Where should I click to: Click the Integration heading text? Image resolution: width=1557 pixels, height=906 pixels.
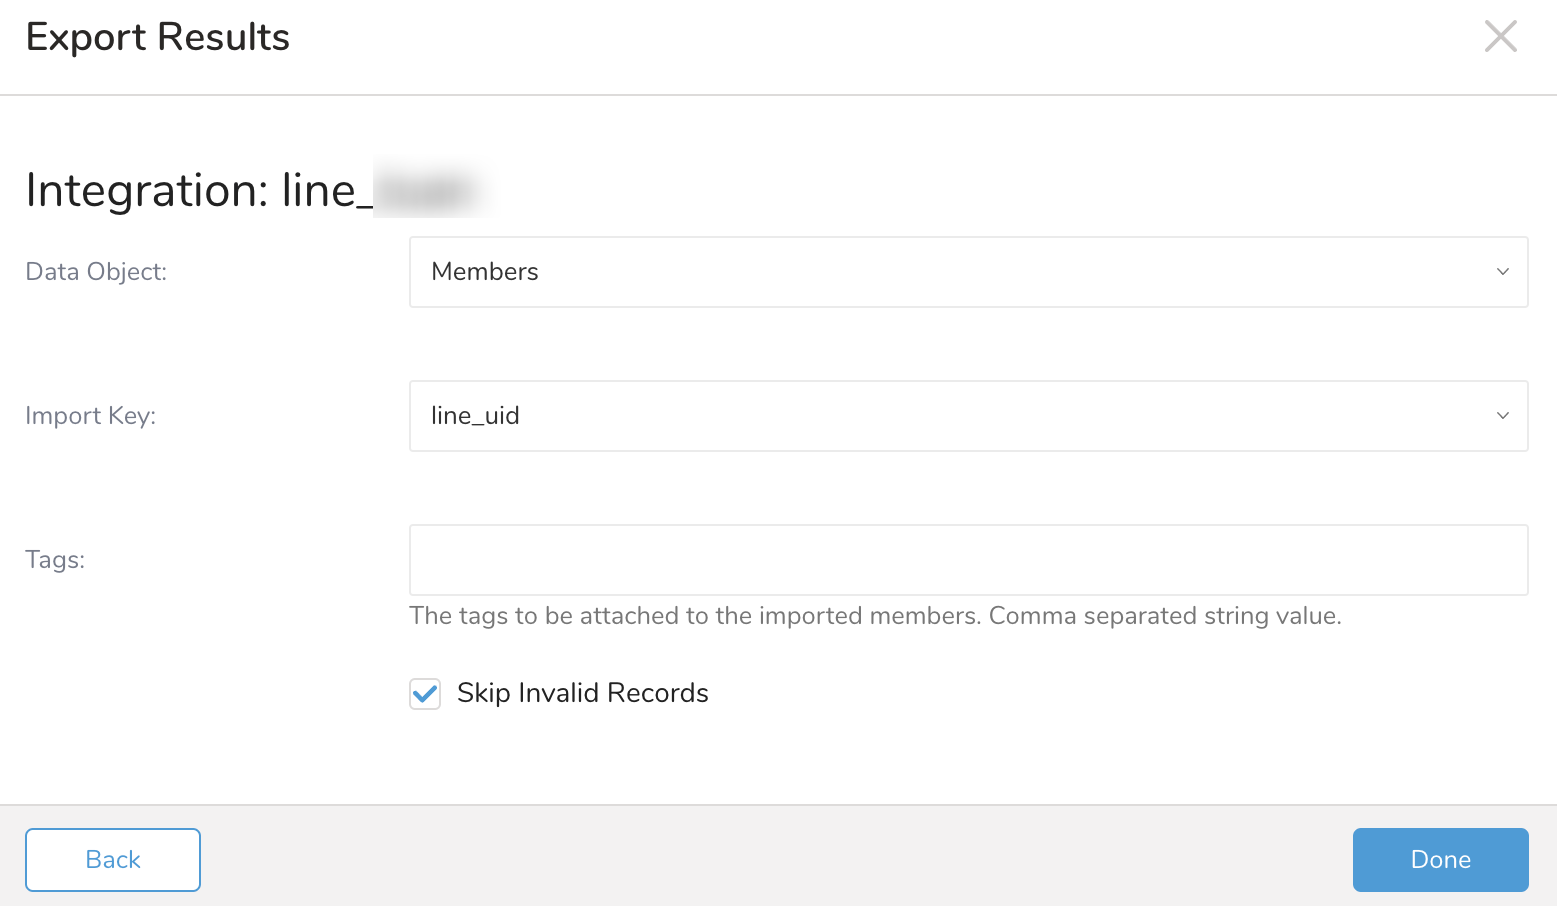point(190,190)
